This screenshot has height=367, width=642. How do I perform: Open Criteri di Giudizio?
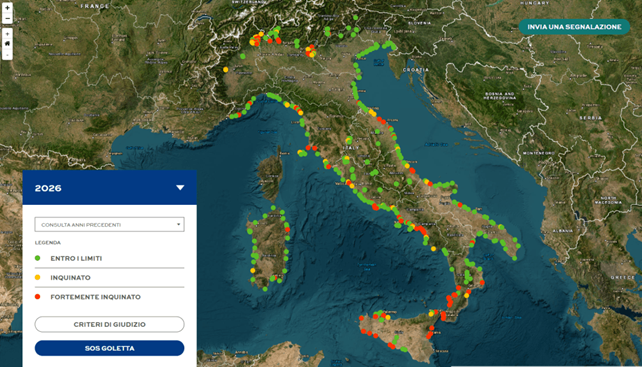[109, 324]
